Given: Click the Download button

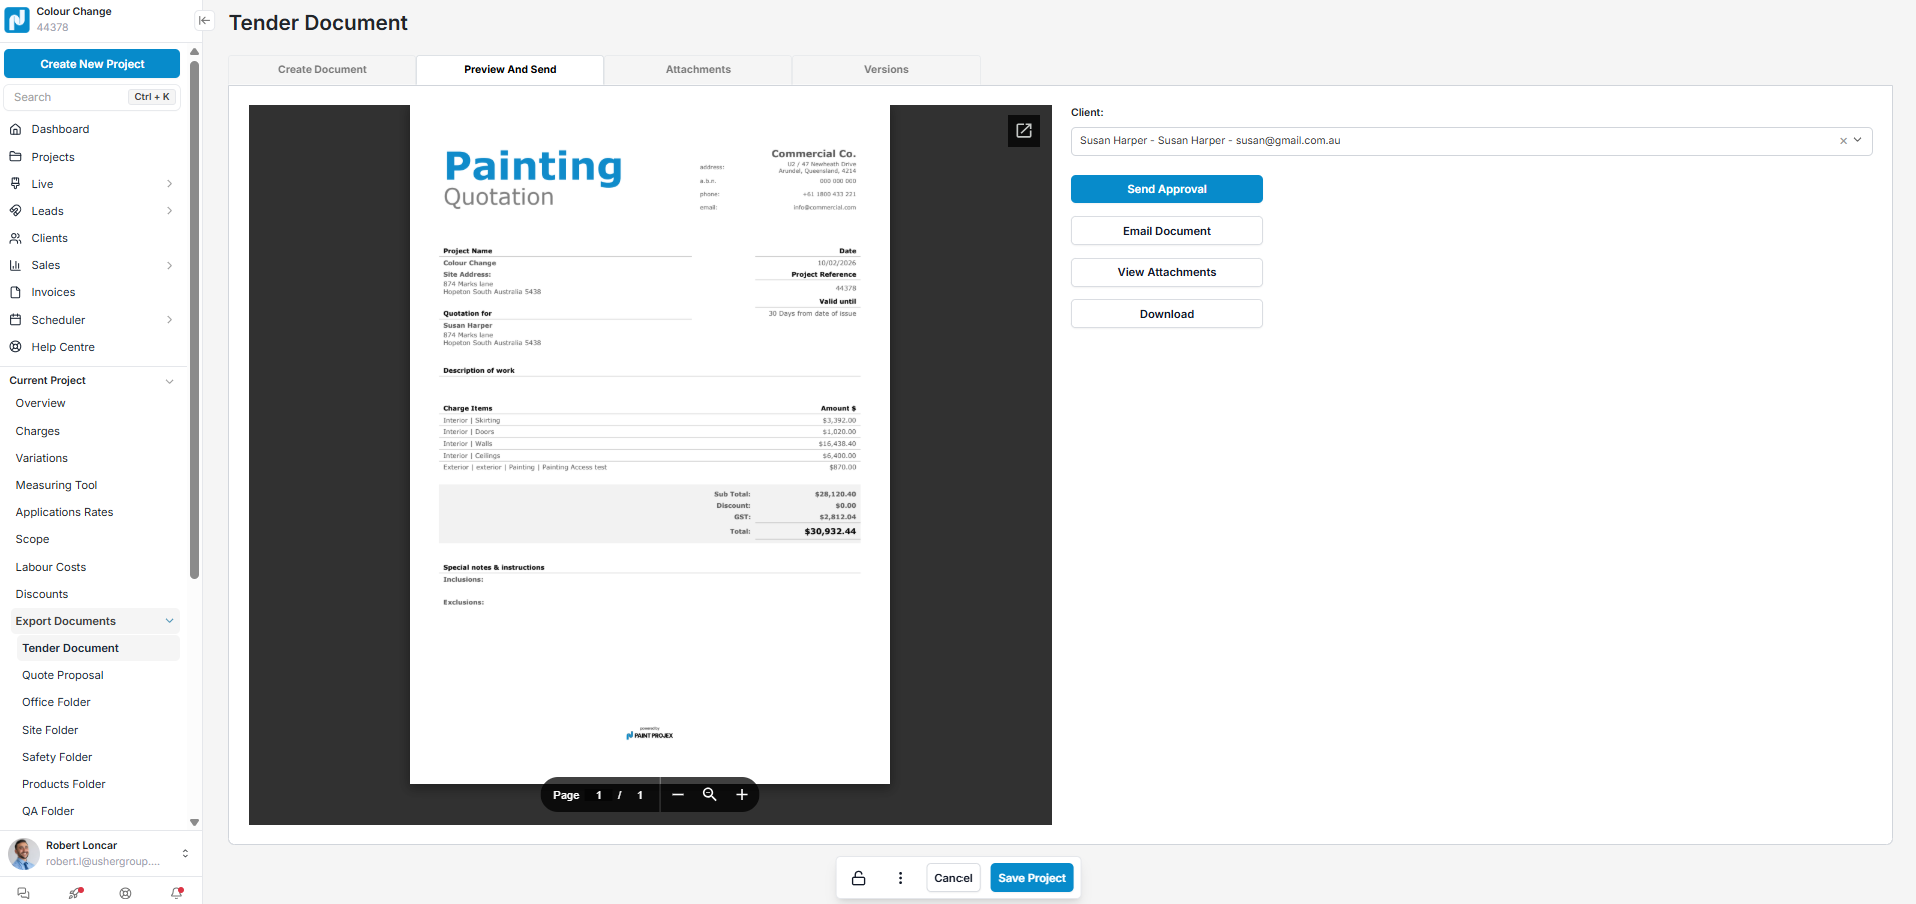Looking at the screenshot, I should pos(1166,314).
